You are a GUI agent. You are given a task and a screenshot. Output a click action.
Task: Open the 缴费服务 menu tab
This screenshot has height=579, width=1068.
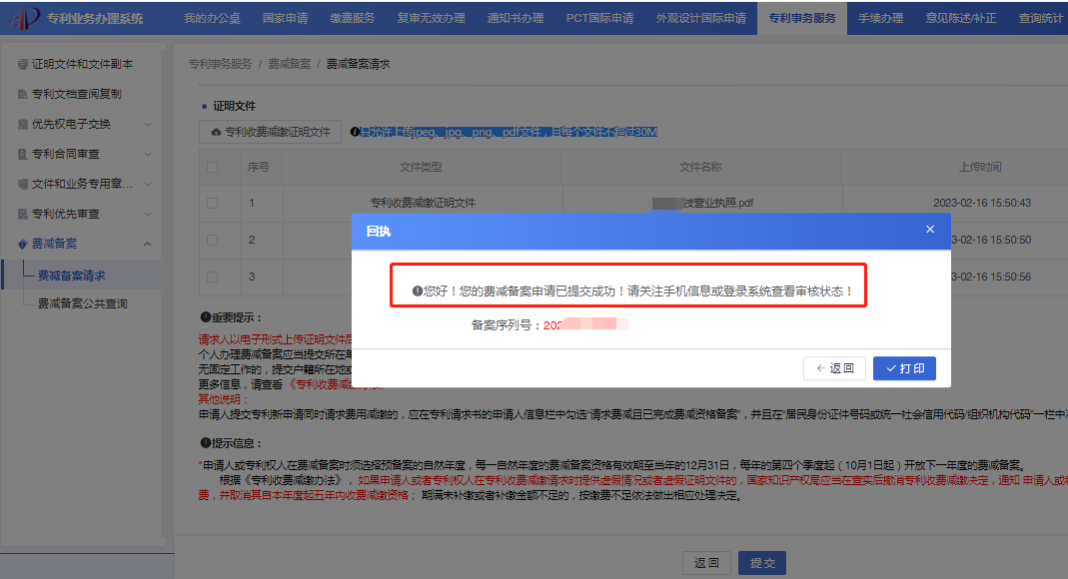pos(354,17)
